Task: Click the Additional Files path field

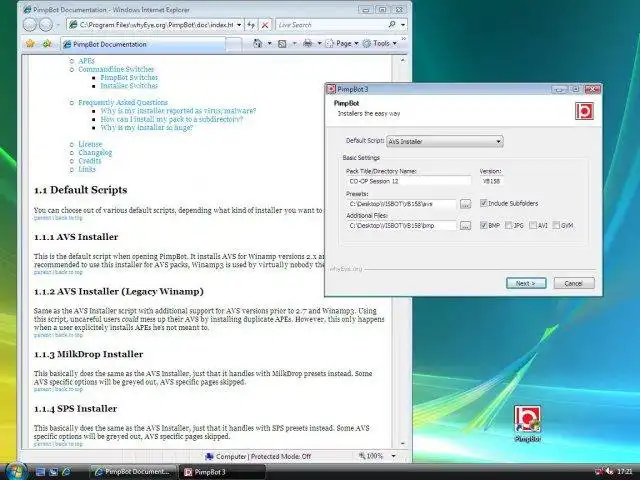Action: (401, 225)
